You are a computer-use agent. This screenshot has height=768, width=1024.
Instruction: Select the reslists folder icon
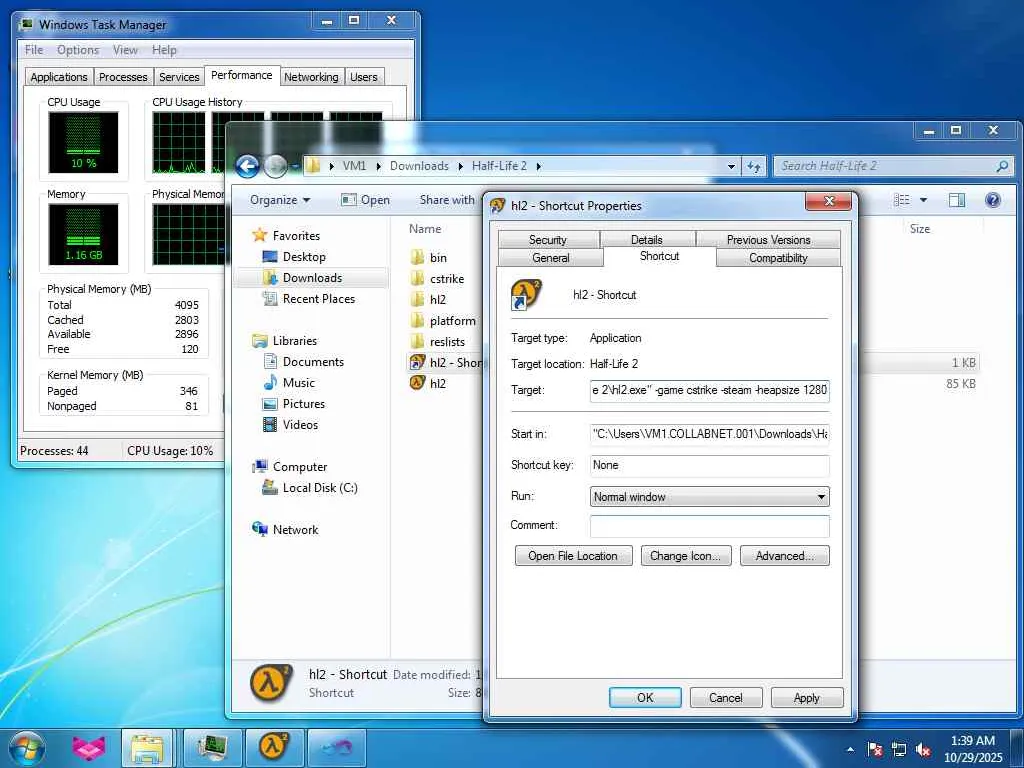[417, 341]
